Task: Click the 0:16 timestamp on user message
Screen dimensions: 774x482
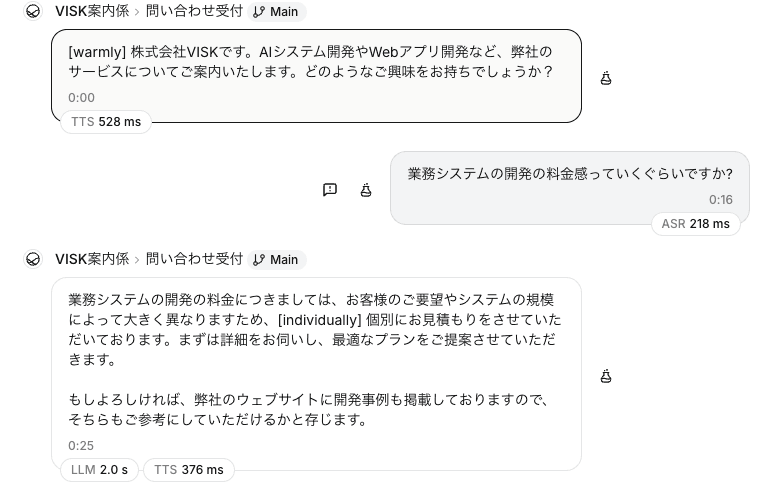Action: 721,200
